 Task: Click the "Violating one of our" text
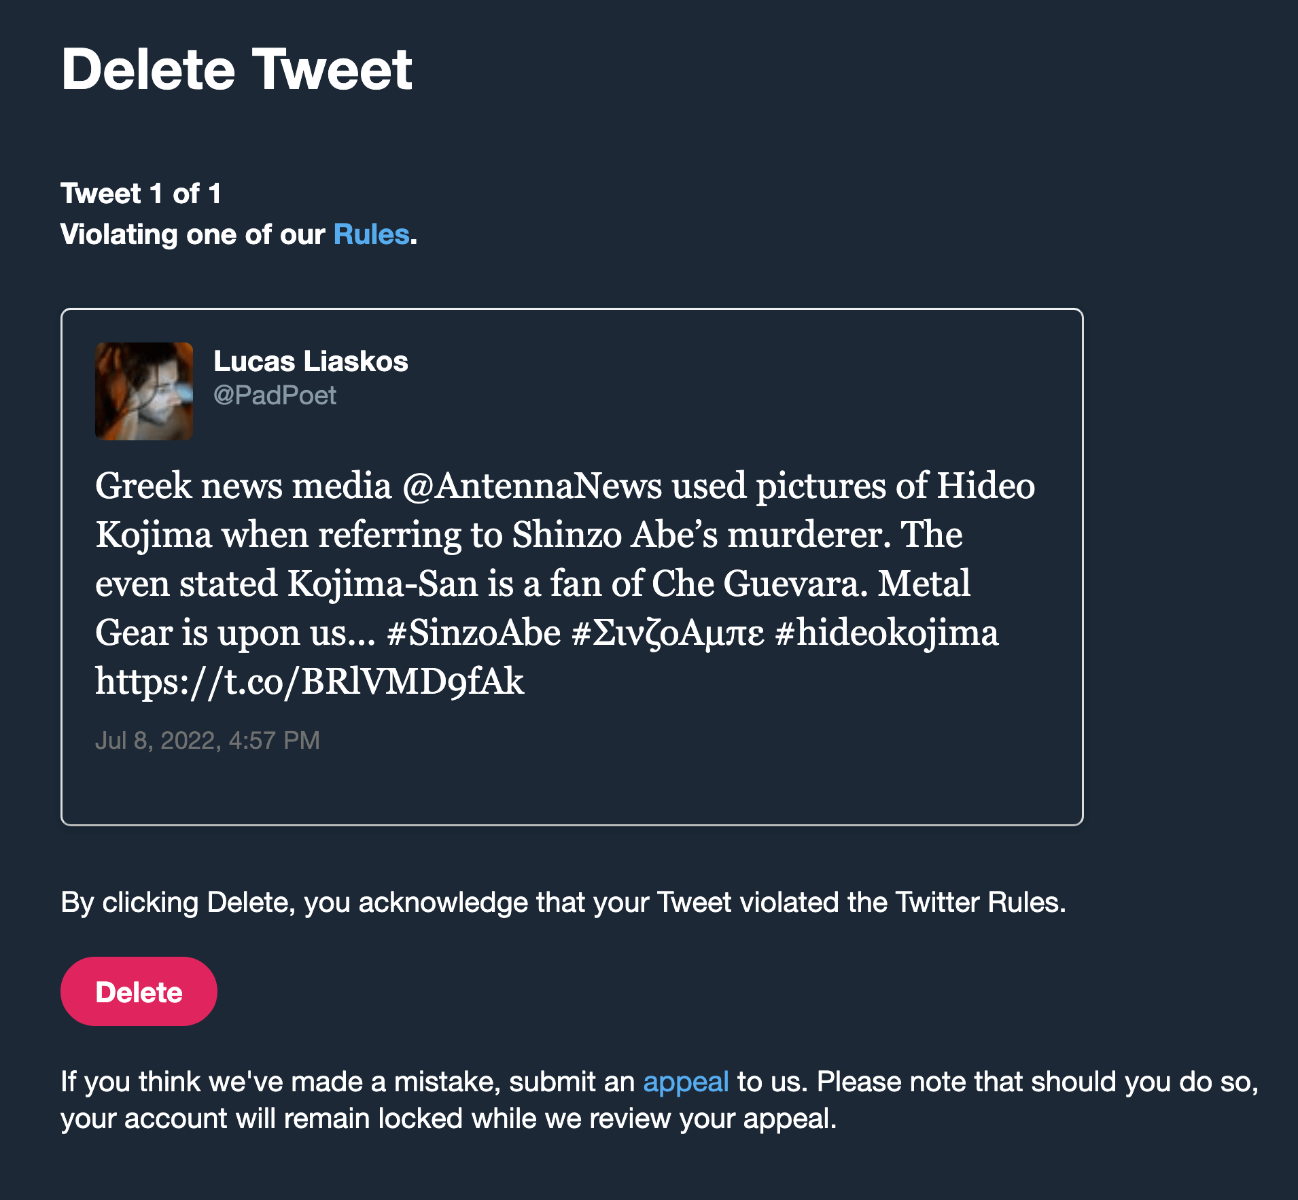pos(193,234)
